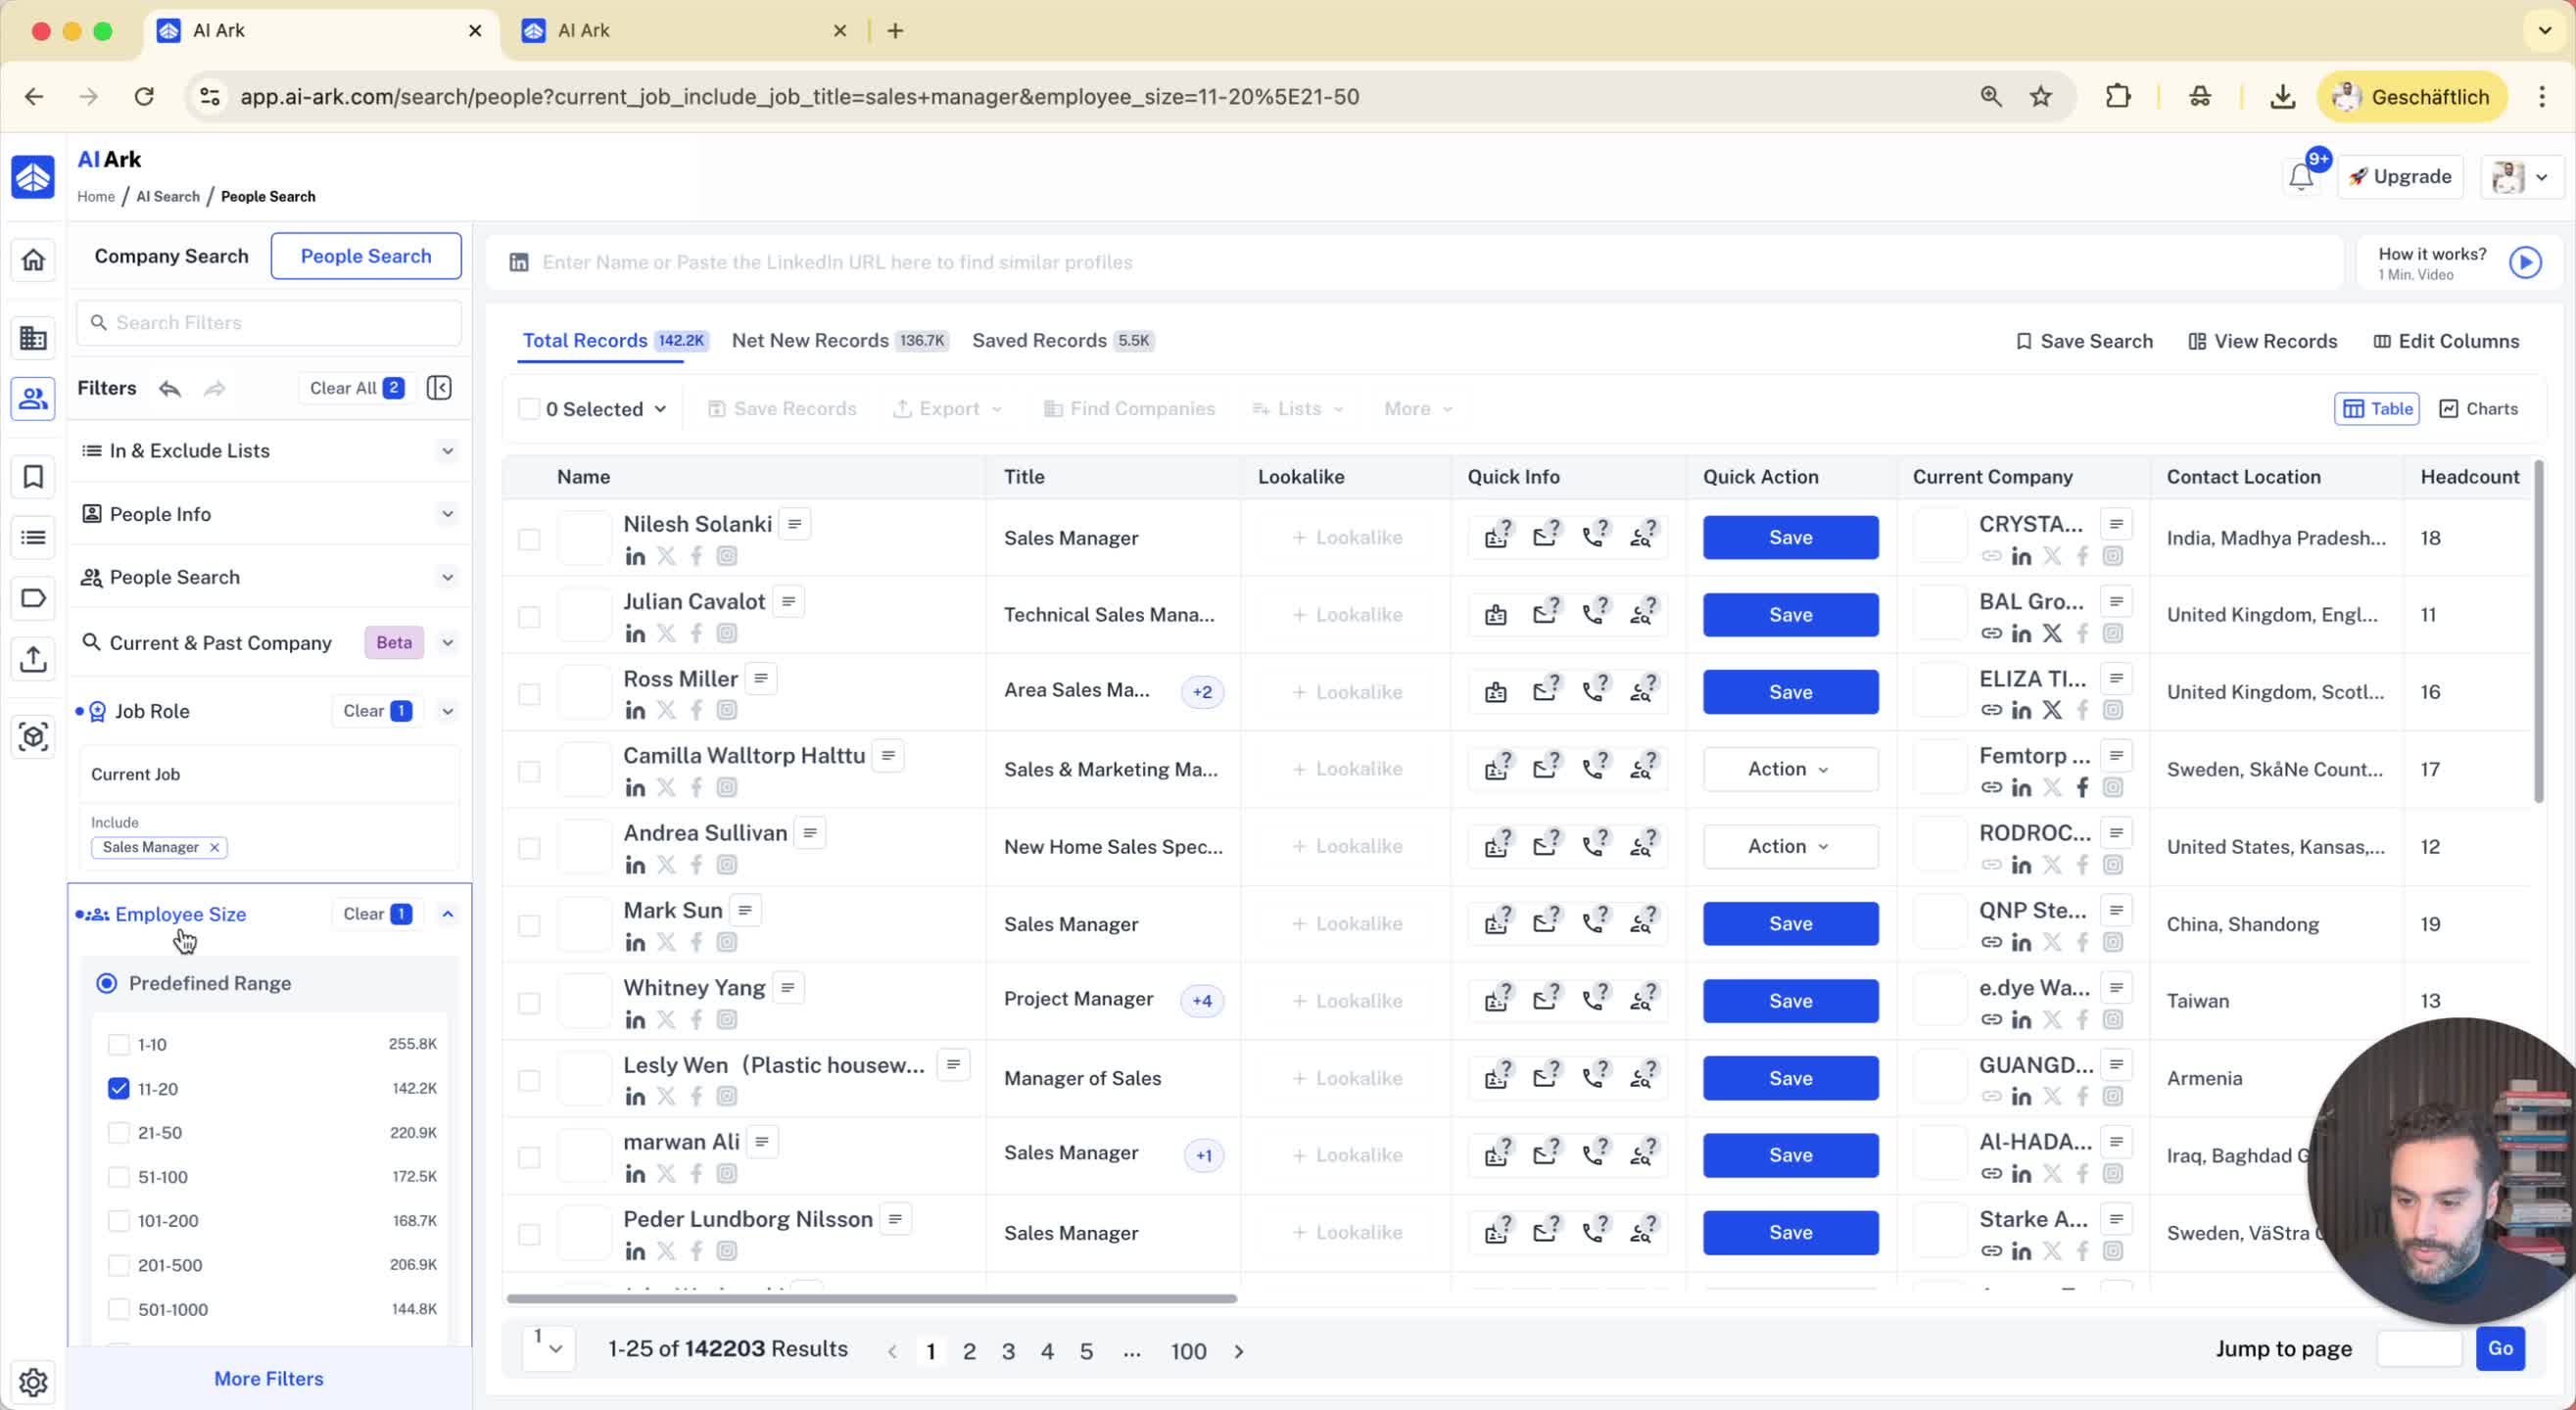Click the notifications bell icon
Image resolution: width=2576 pixels, height=1410 pixels.
coord(2300,177)
